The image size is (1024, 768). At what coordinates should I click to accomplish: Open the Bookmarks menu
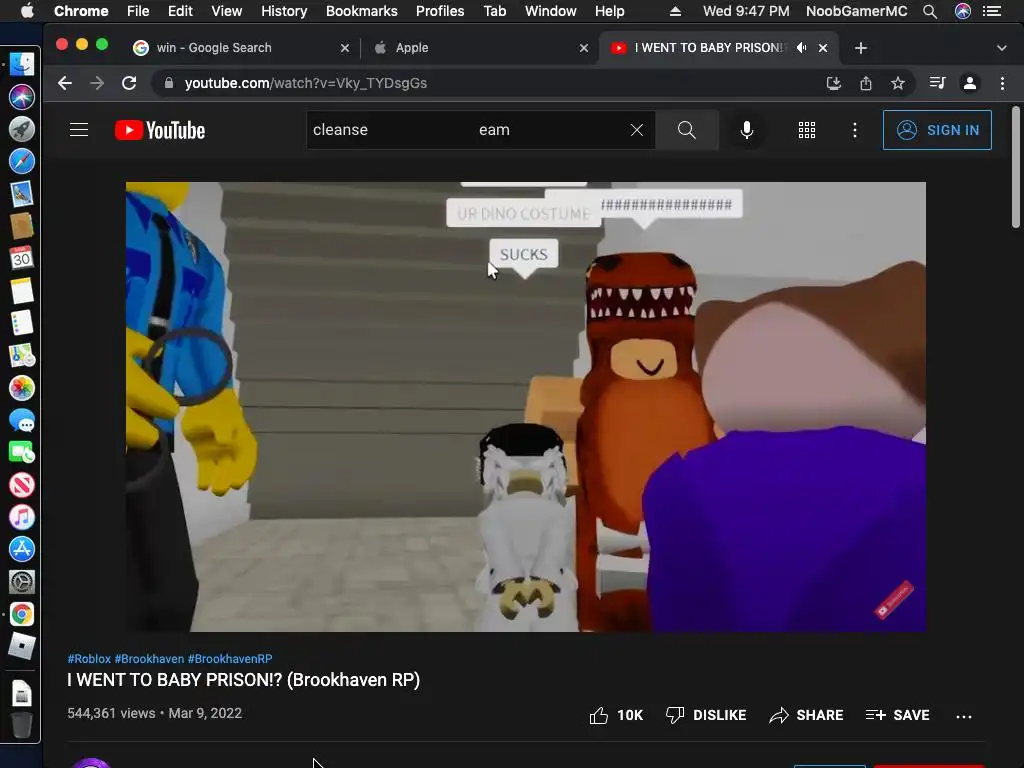[362, 11]
